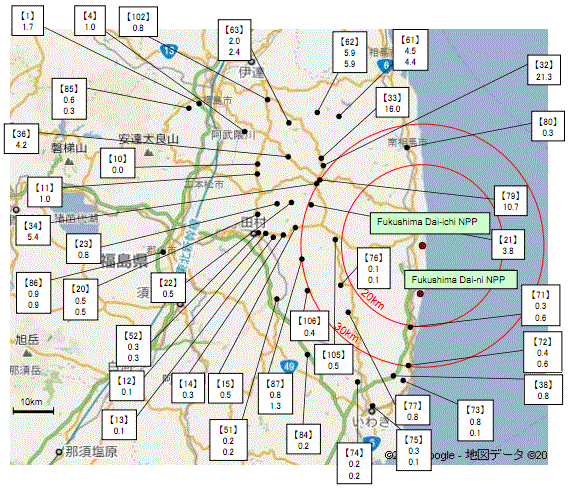This screenshot has width=569, height=490.
Task: Click the route 13 highway shield
Action: tap(169, 51)
